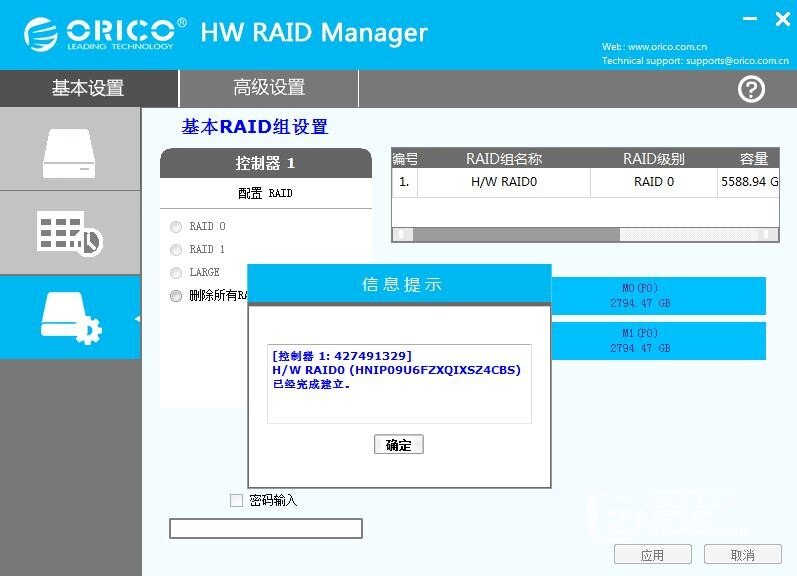This screenshot has width=797, height=576.
Task: Click the 编号 column header
Action: 405,159
